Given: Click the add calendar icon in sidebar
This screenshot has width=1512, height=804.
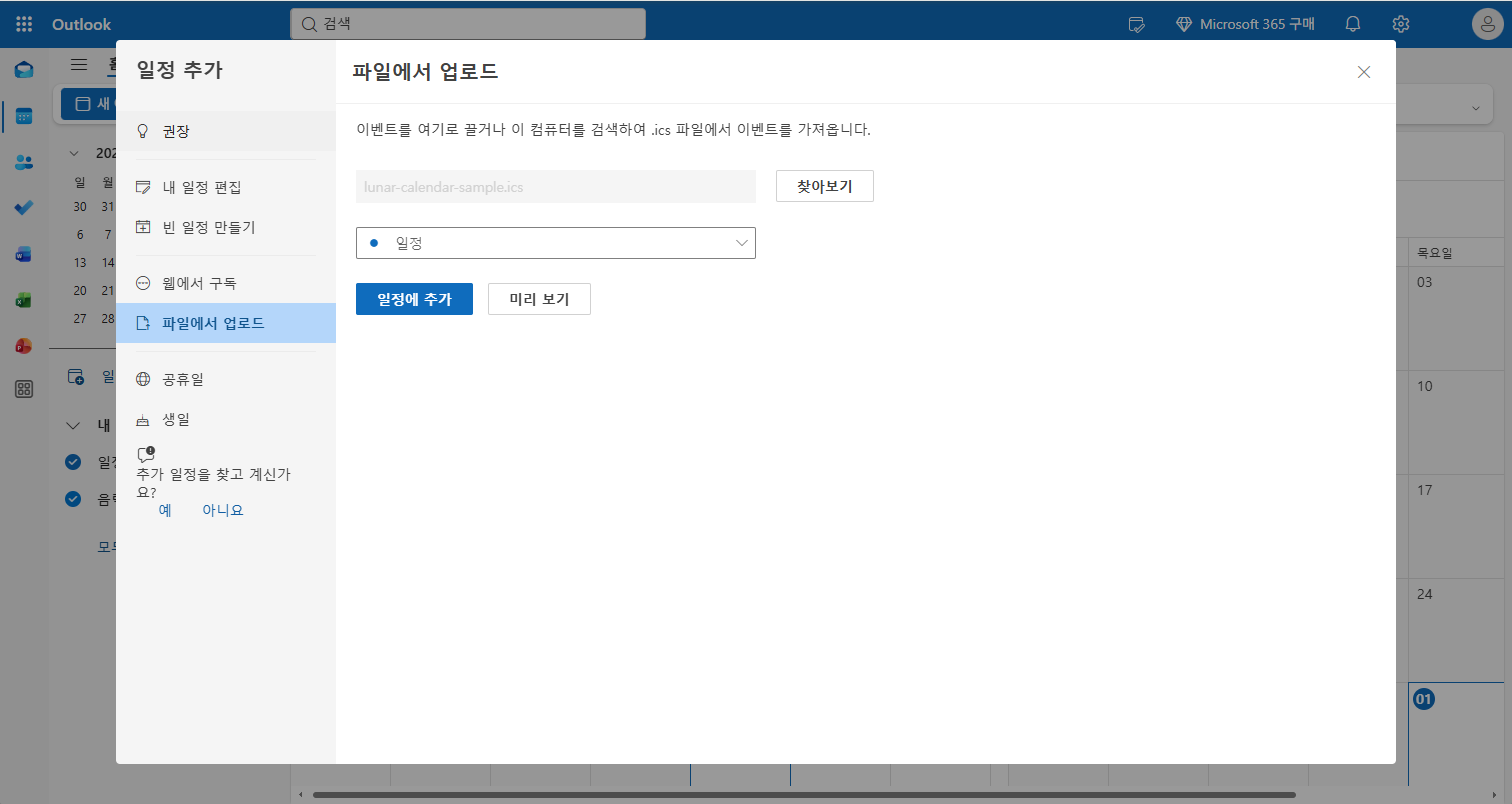Looking at the screenshot, I should [76, 377].
